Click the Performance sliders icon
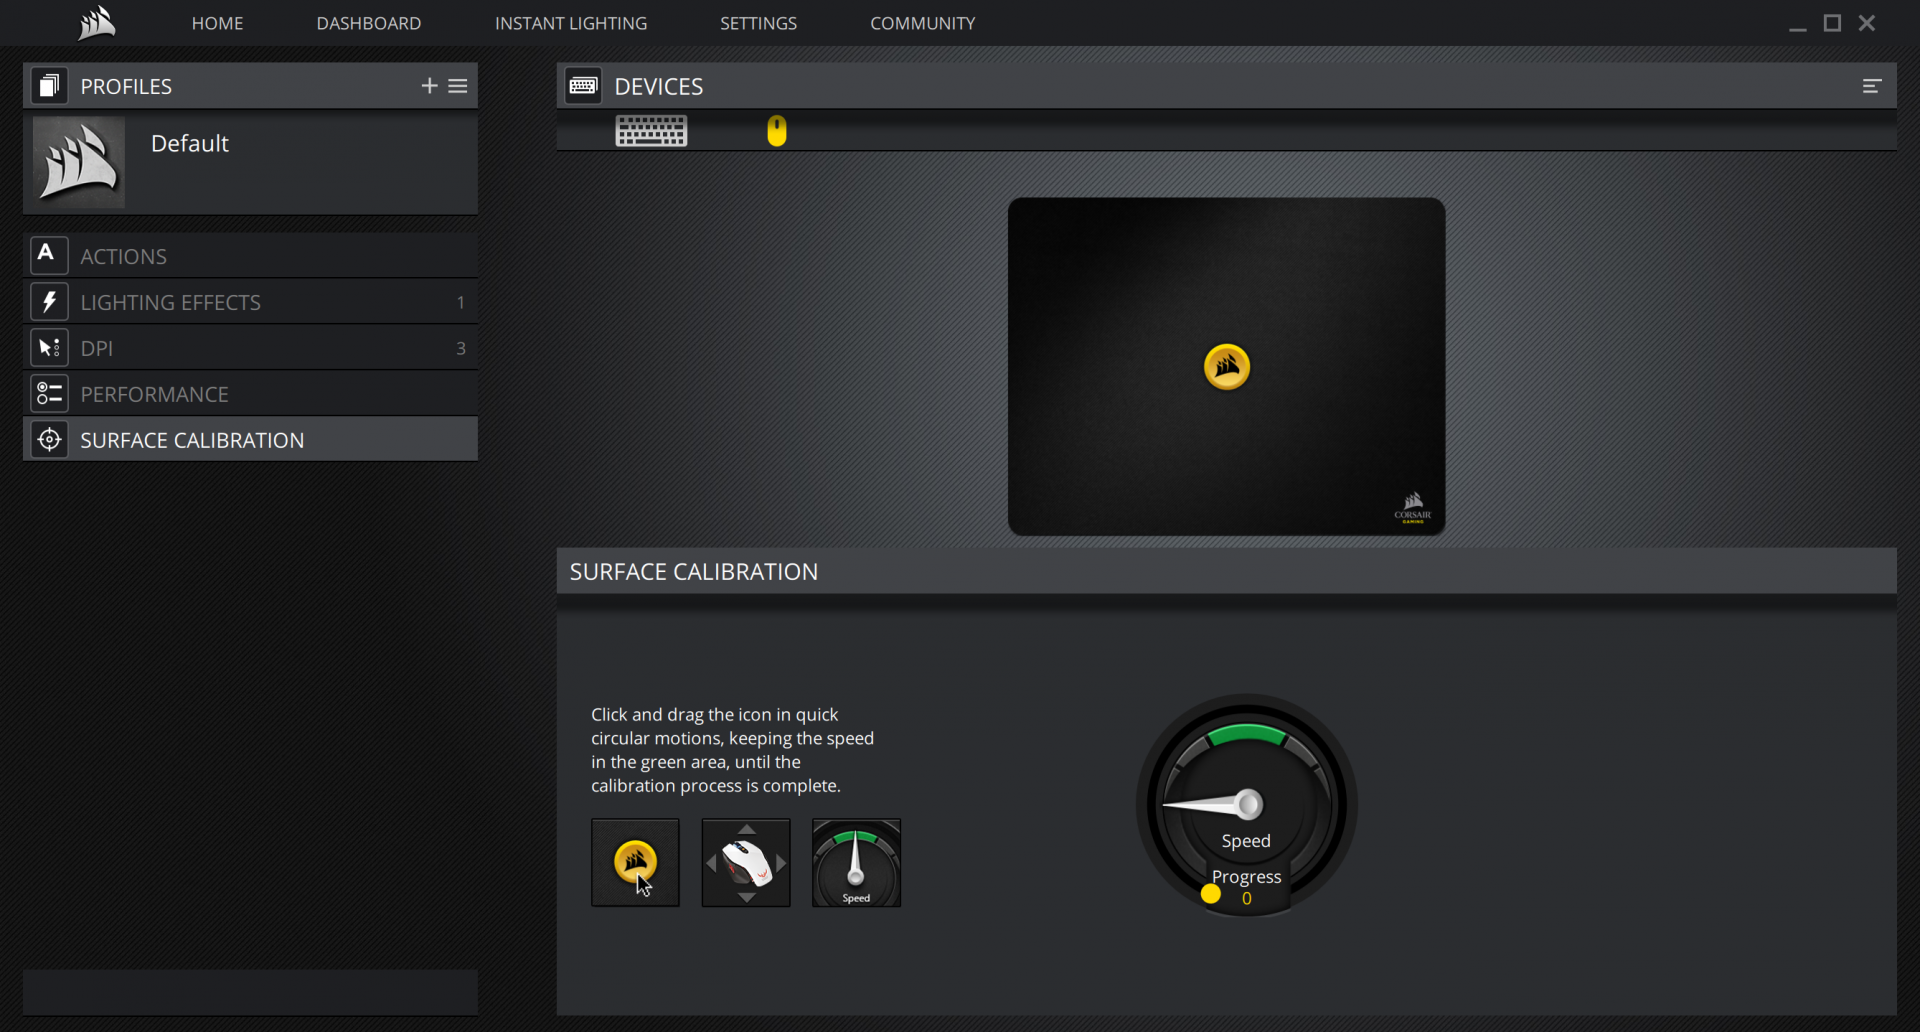The width and height of the screenshot is (1920, 1032). coord(49,393)
